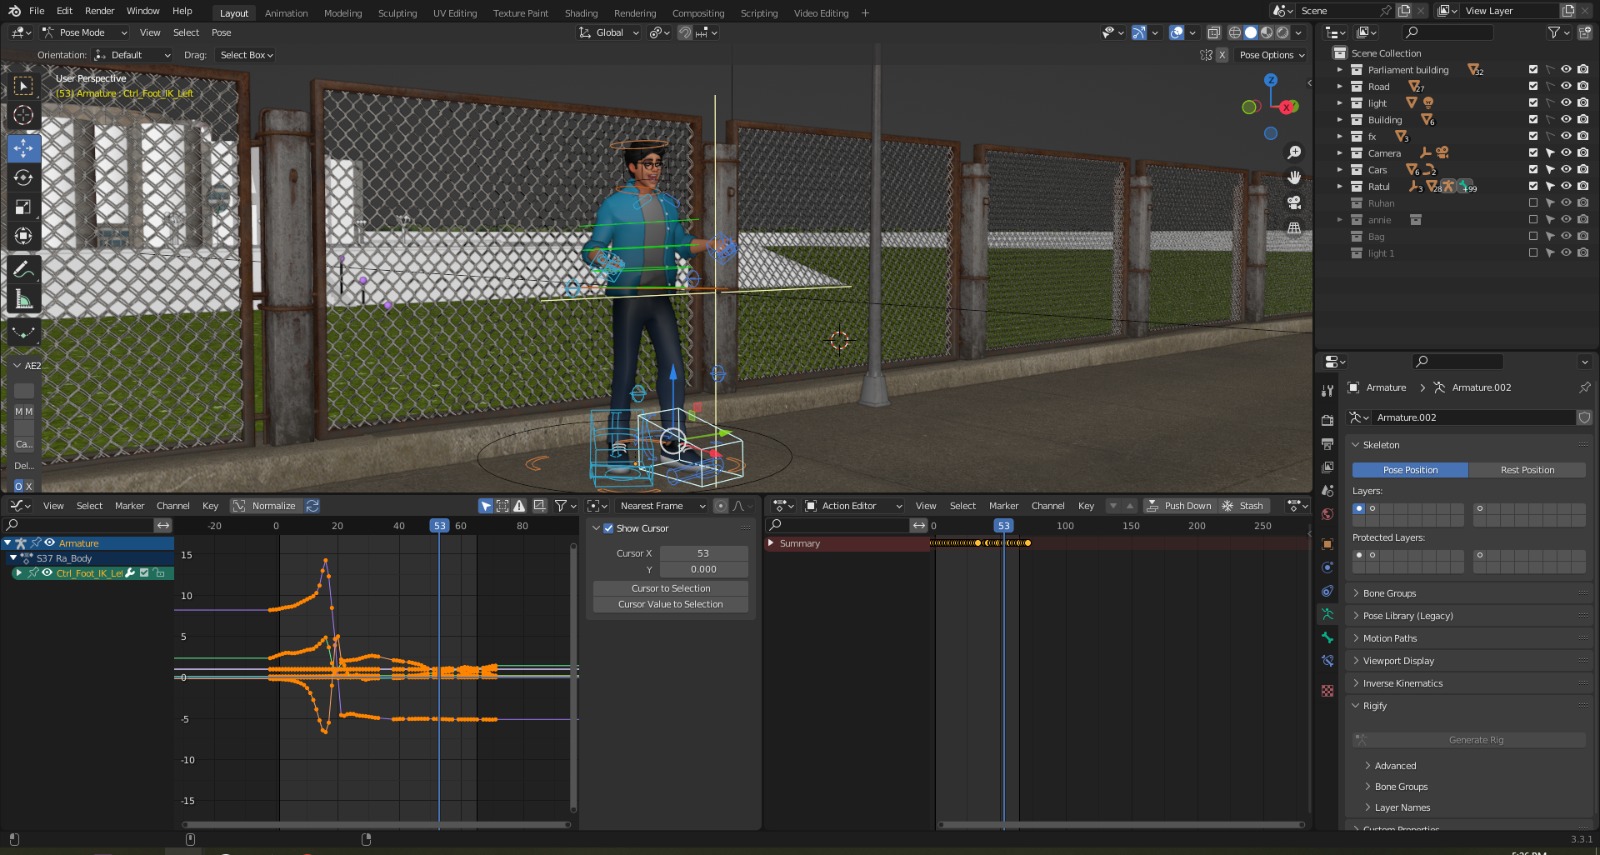Activate the Scale tool
Image resolution: width=1600 pixels, height=855 pixels.
pos(23,207)
